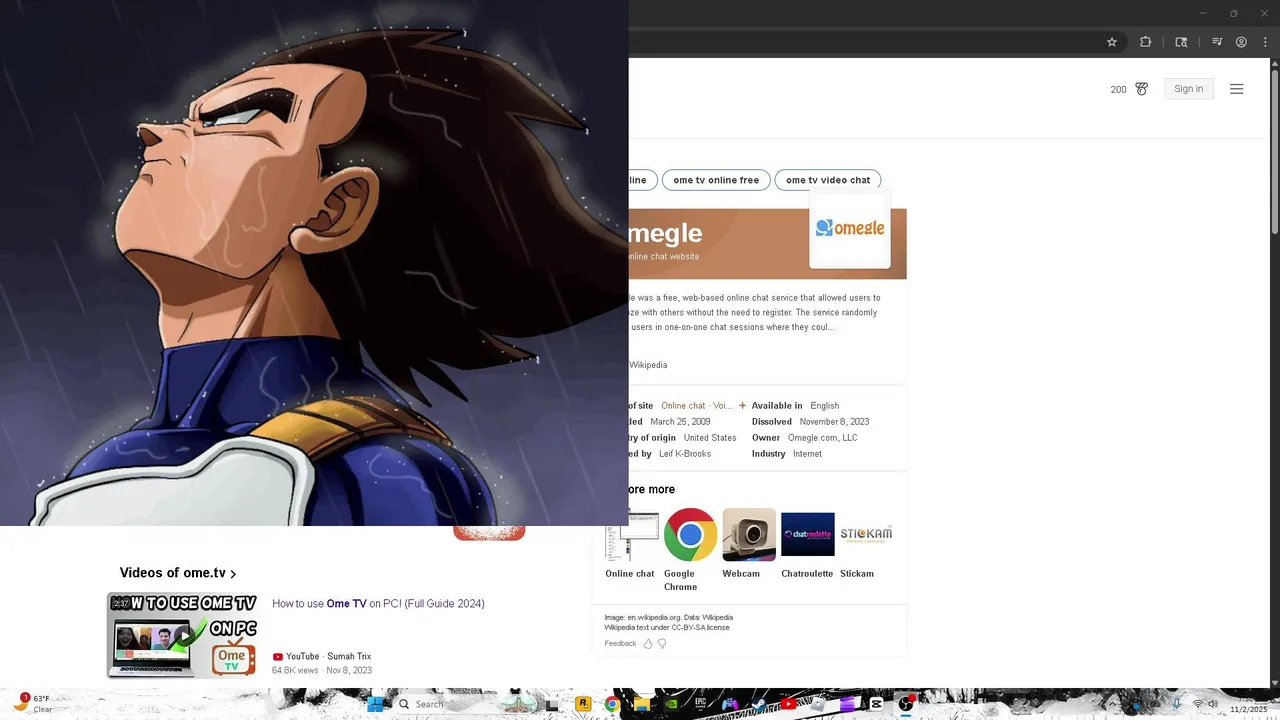
Task: Open File Explorer from the taskbar
Action: coord(641,704)
